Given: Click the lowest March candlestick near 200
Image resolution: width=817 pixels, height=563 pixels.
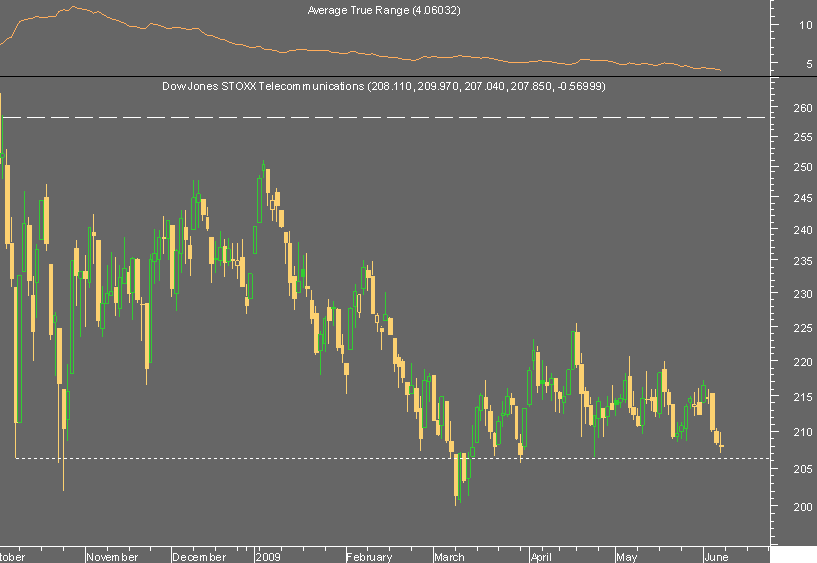Looking at the screenshot, I should click(456, 474).
